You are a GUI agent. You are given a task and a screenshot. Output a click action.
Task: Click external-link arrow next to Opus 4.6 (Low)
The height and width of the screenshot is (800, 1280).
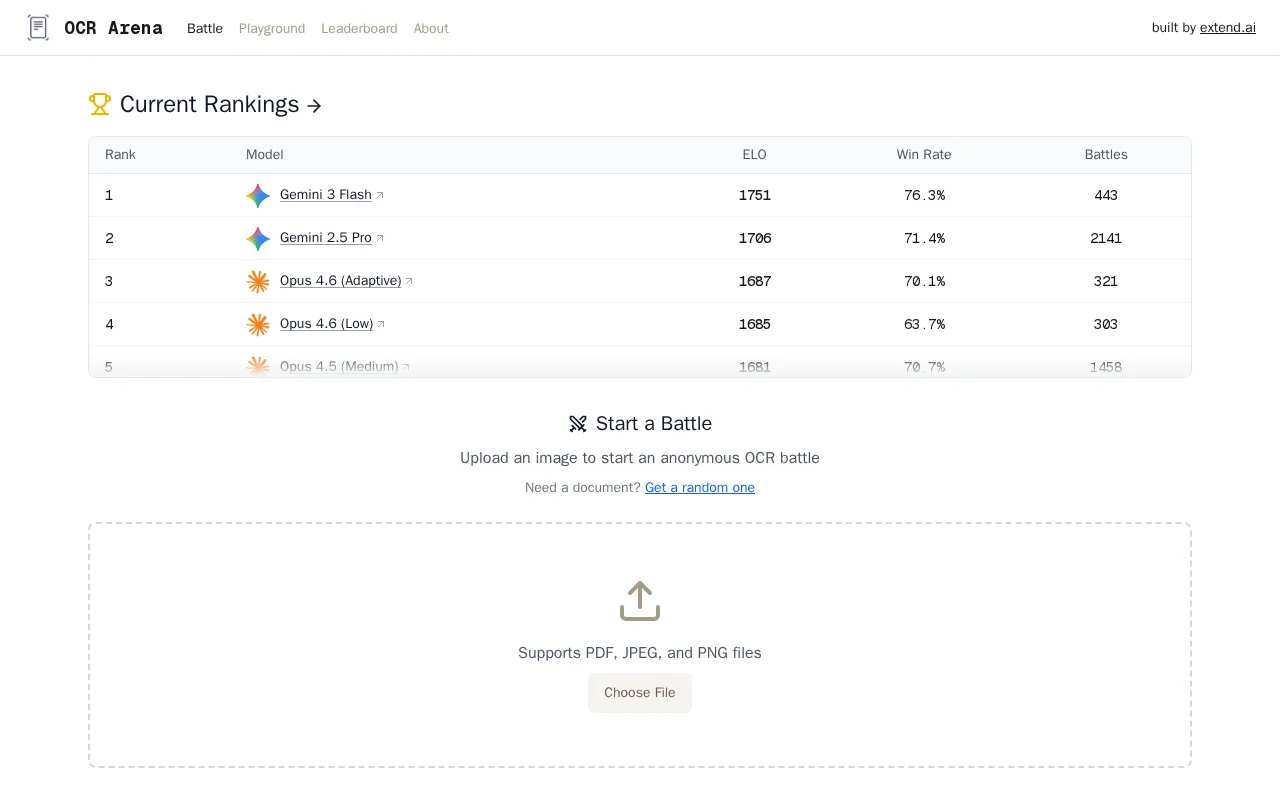(x=381, y=324)
